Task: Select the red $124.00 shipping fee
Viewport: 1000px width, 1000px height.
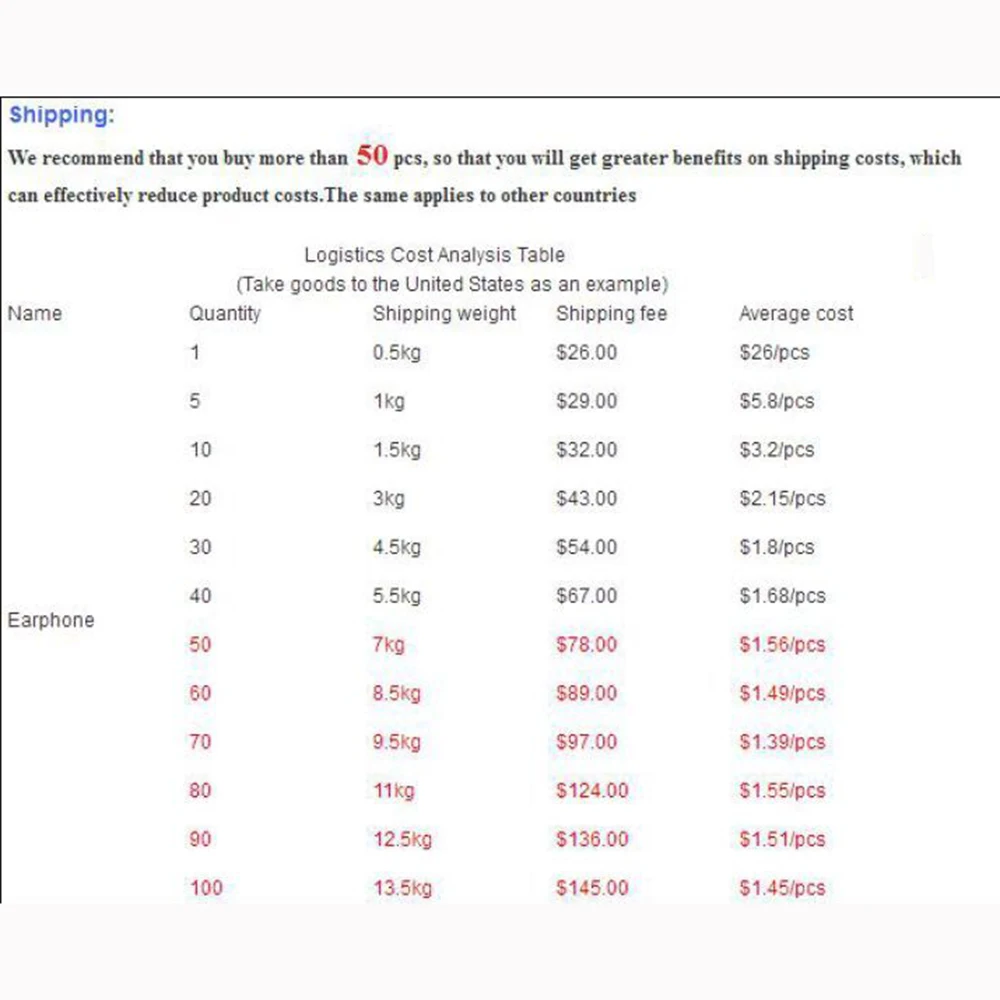Action: (592, 791)
